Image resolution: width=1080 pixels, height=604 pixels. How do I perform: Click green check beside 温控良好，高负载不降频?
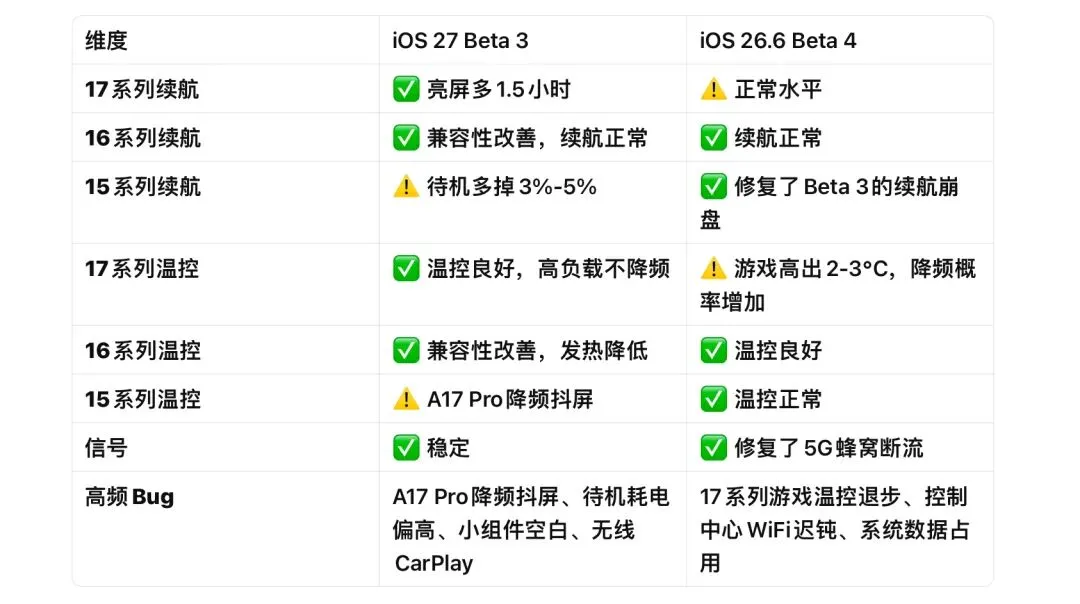click(x=406, y=269)
